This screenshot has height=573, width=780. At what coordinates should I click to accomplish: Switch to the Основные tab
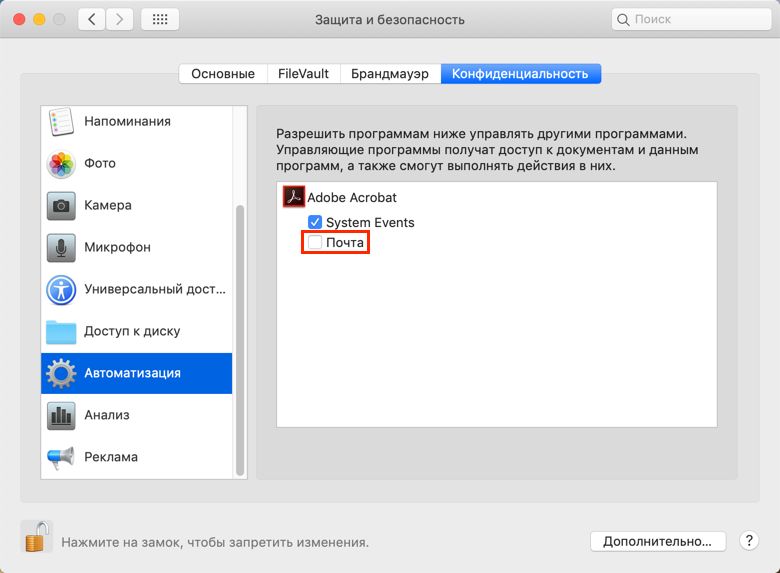click(x=223, y=74)
